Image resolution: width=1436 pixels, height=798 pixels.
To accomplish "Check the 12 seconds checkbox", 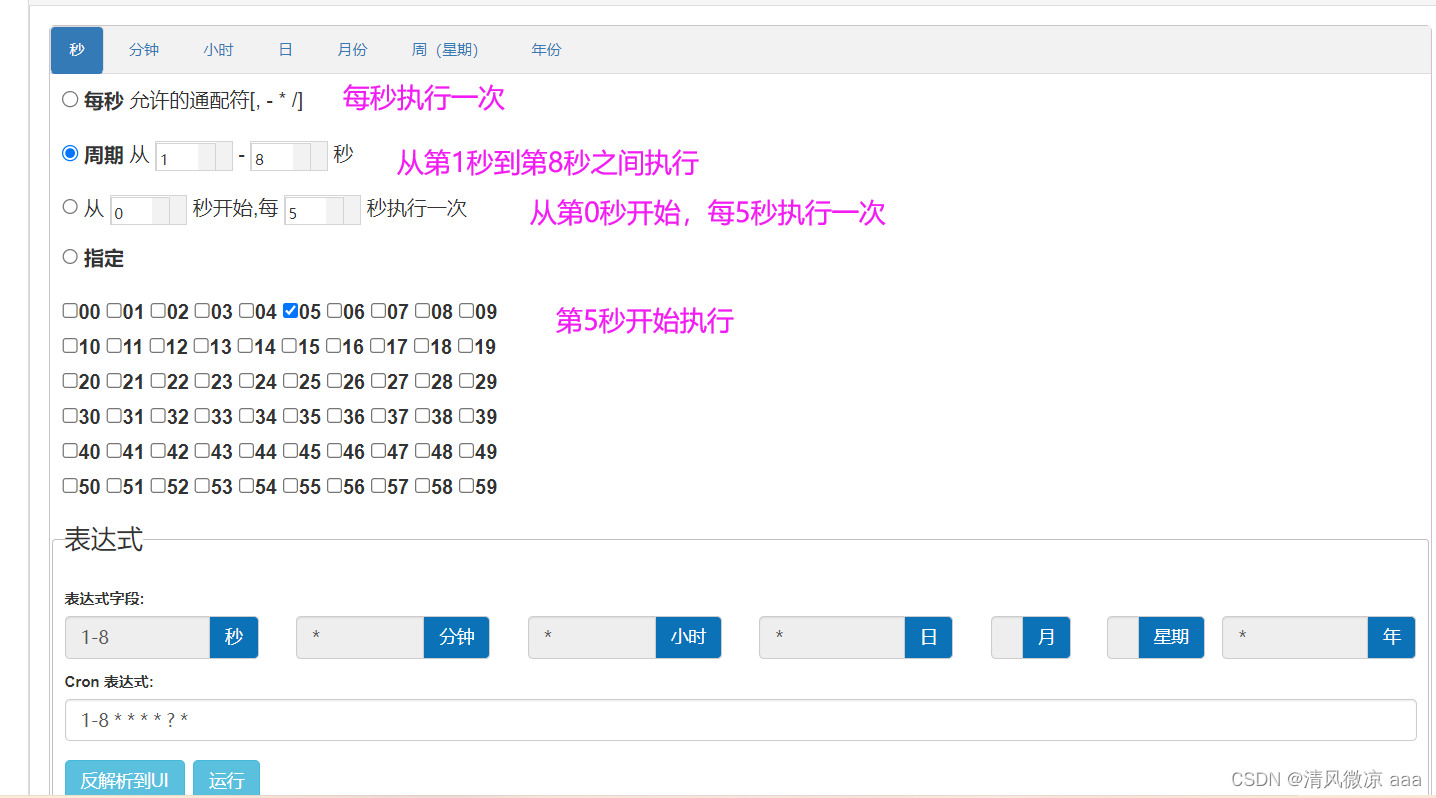I will (157, 346).
